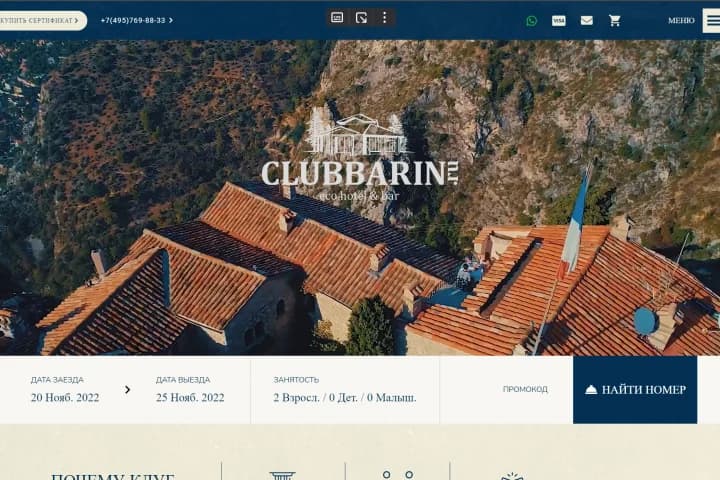Click the picture-in-picture overlay icon
The height and width of the screenshot is (480, 720).
click(337, 17)
